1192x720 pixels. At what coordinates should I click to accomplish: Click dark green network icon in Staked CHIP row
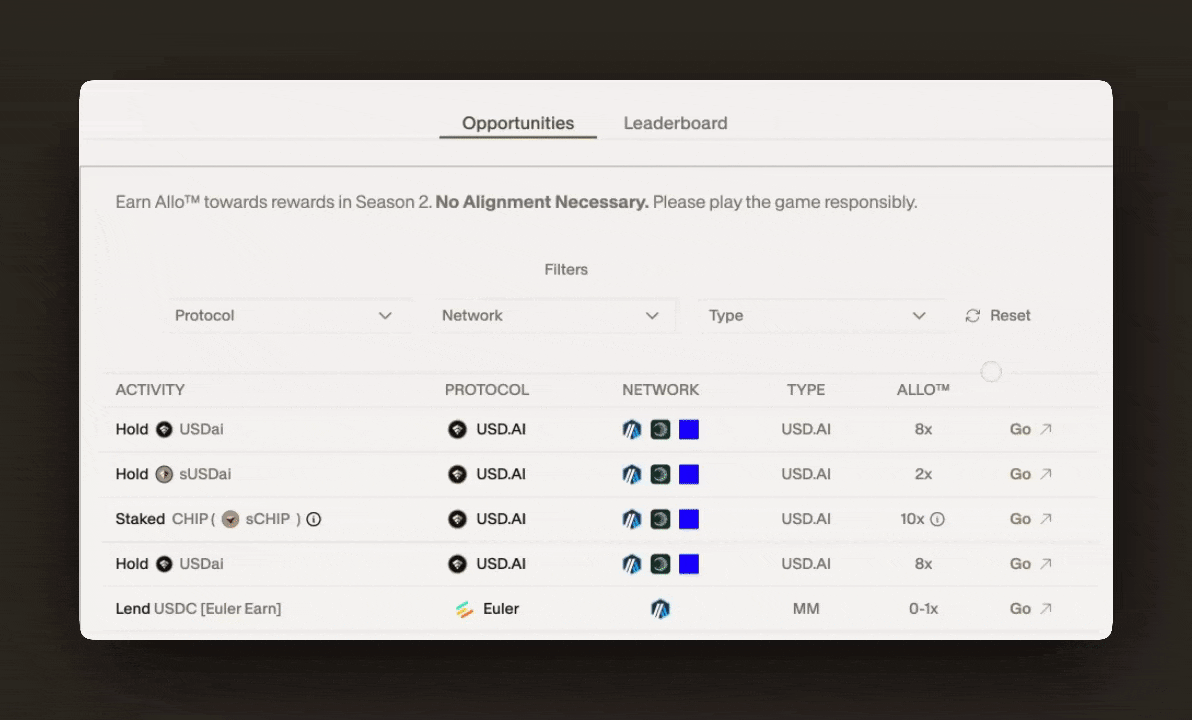coord(661,519)
